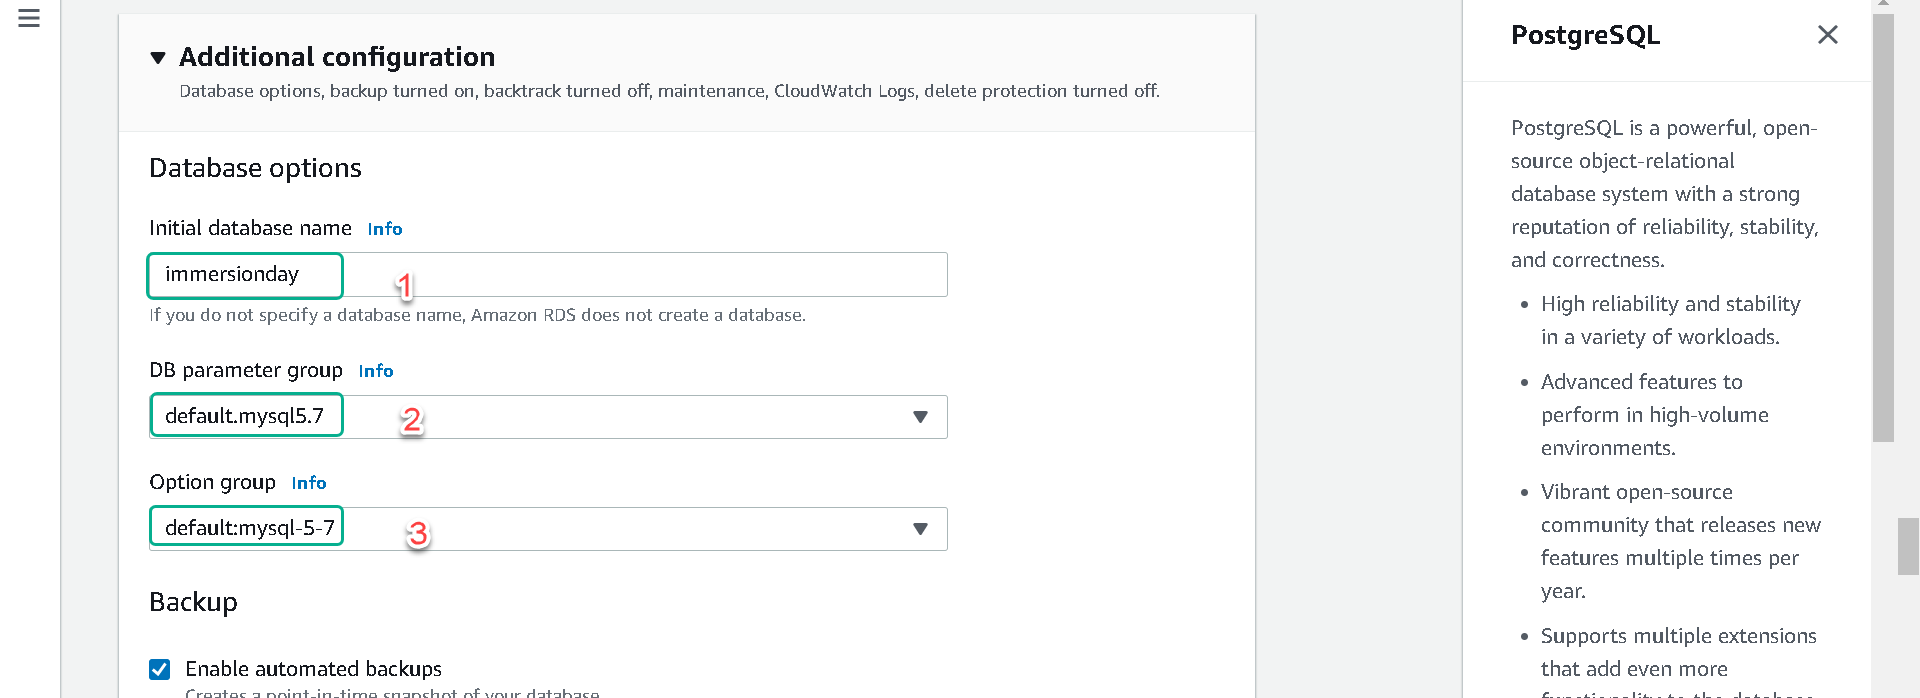Uncheck Enable automated backups checkbox
Viewport: 1920px width, 698px height.
159,669
